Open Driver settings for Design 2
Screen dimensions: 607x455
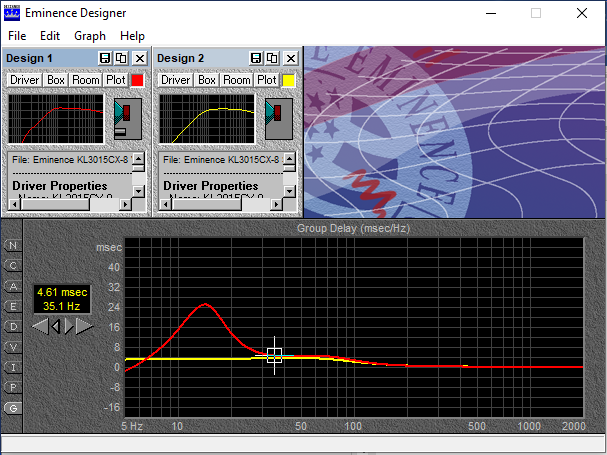(x=176, y=80)
